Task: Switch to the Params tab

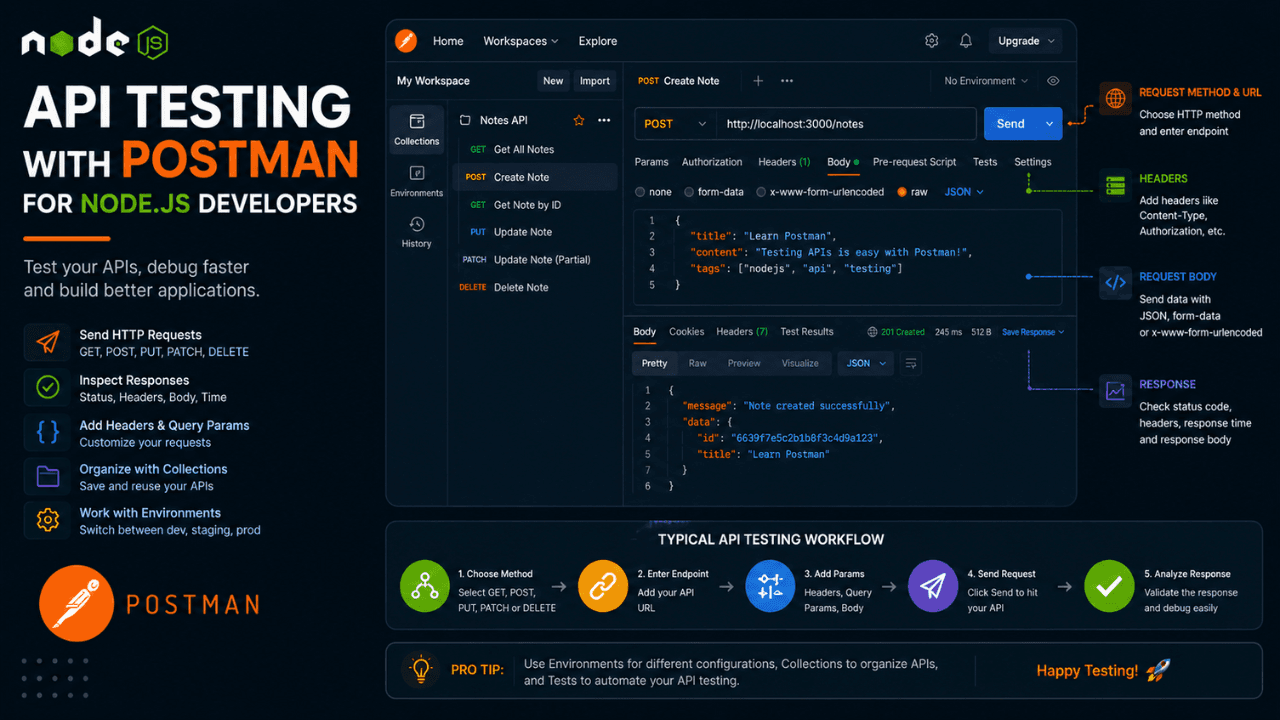Action: (x=652, y=162)
